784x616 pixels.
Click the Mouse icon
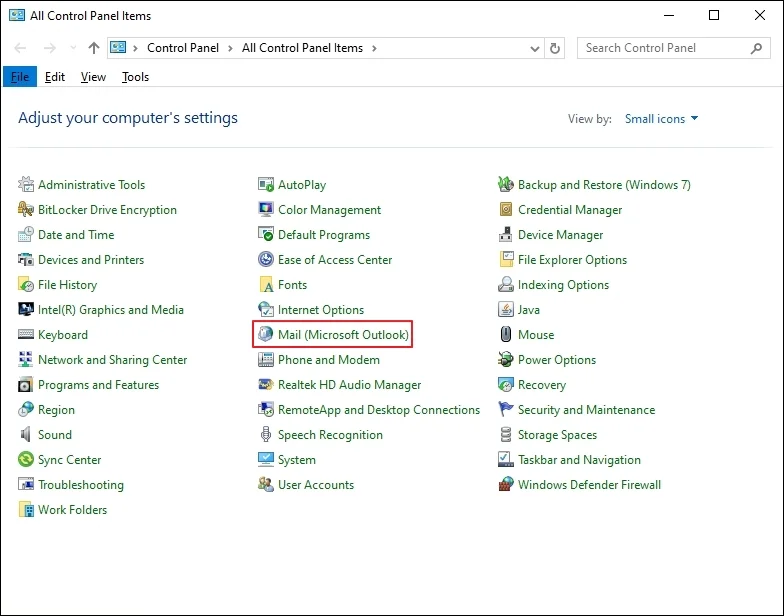coord(506,334)
